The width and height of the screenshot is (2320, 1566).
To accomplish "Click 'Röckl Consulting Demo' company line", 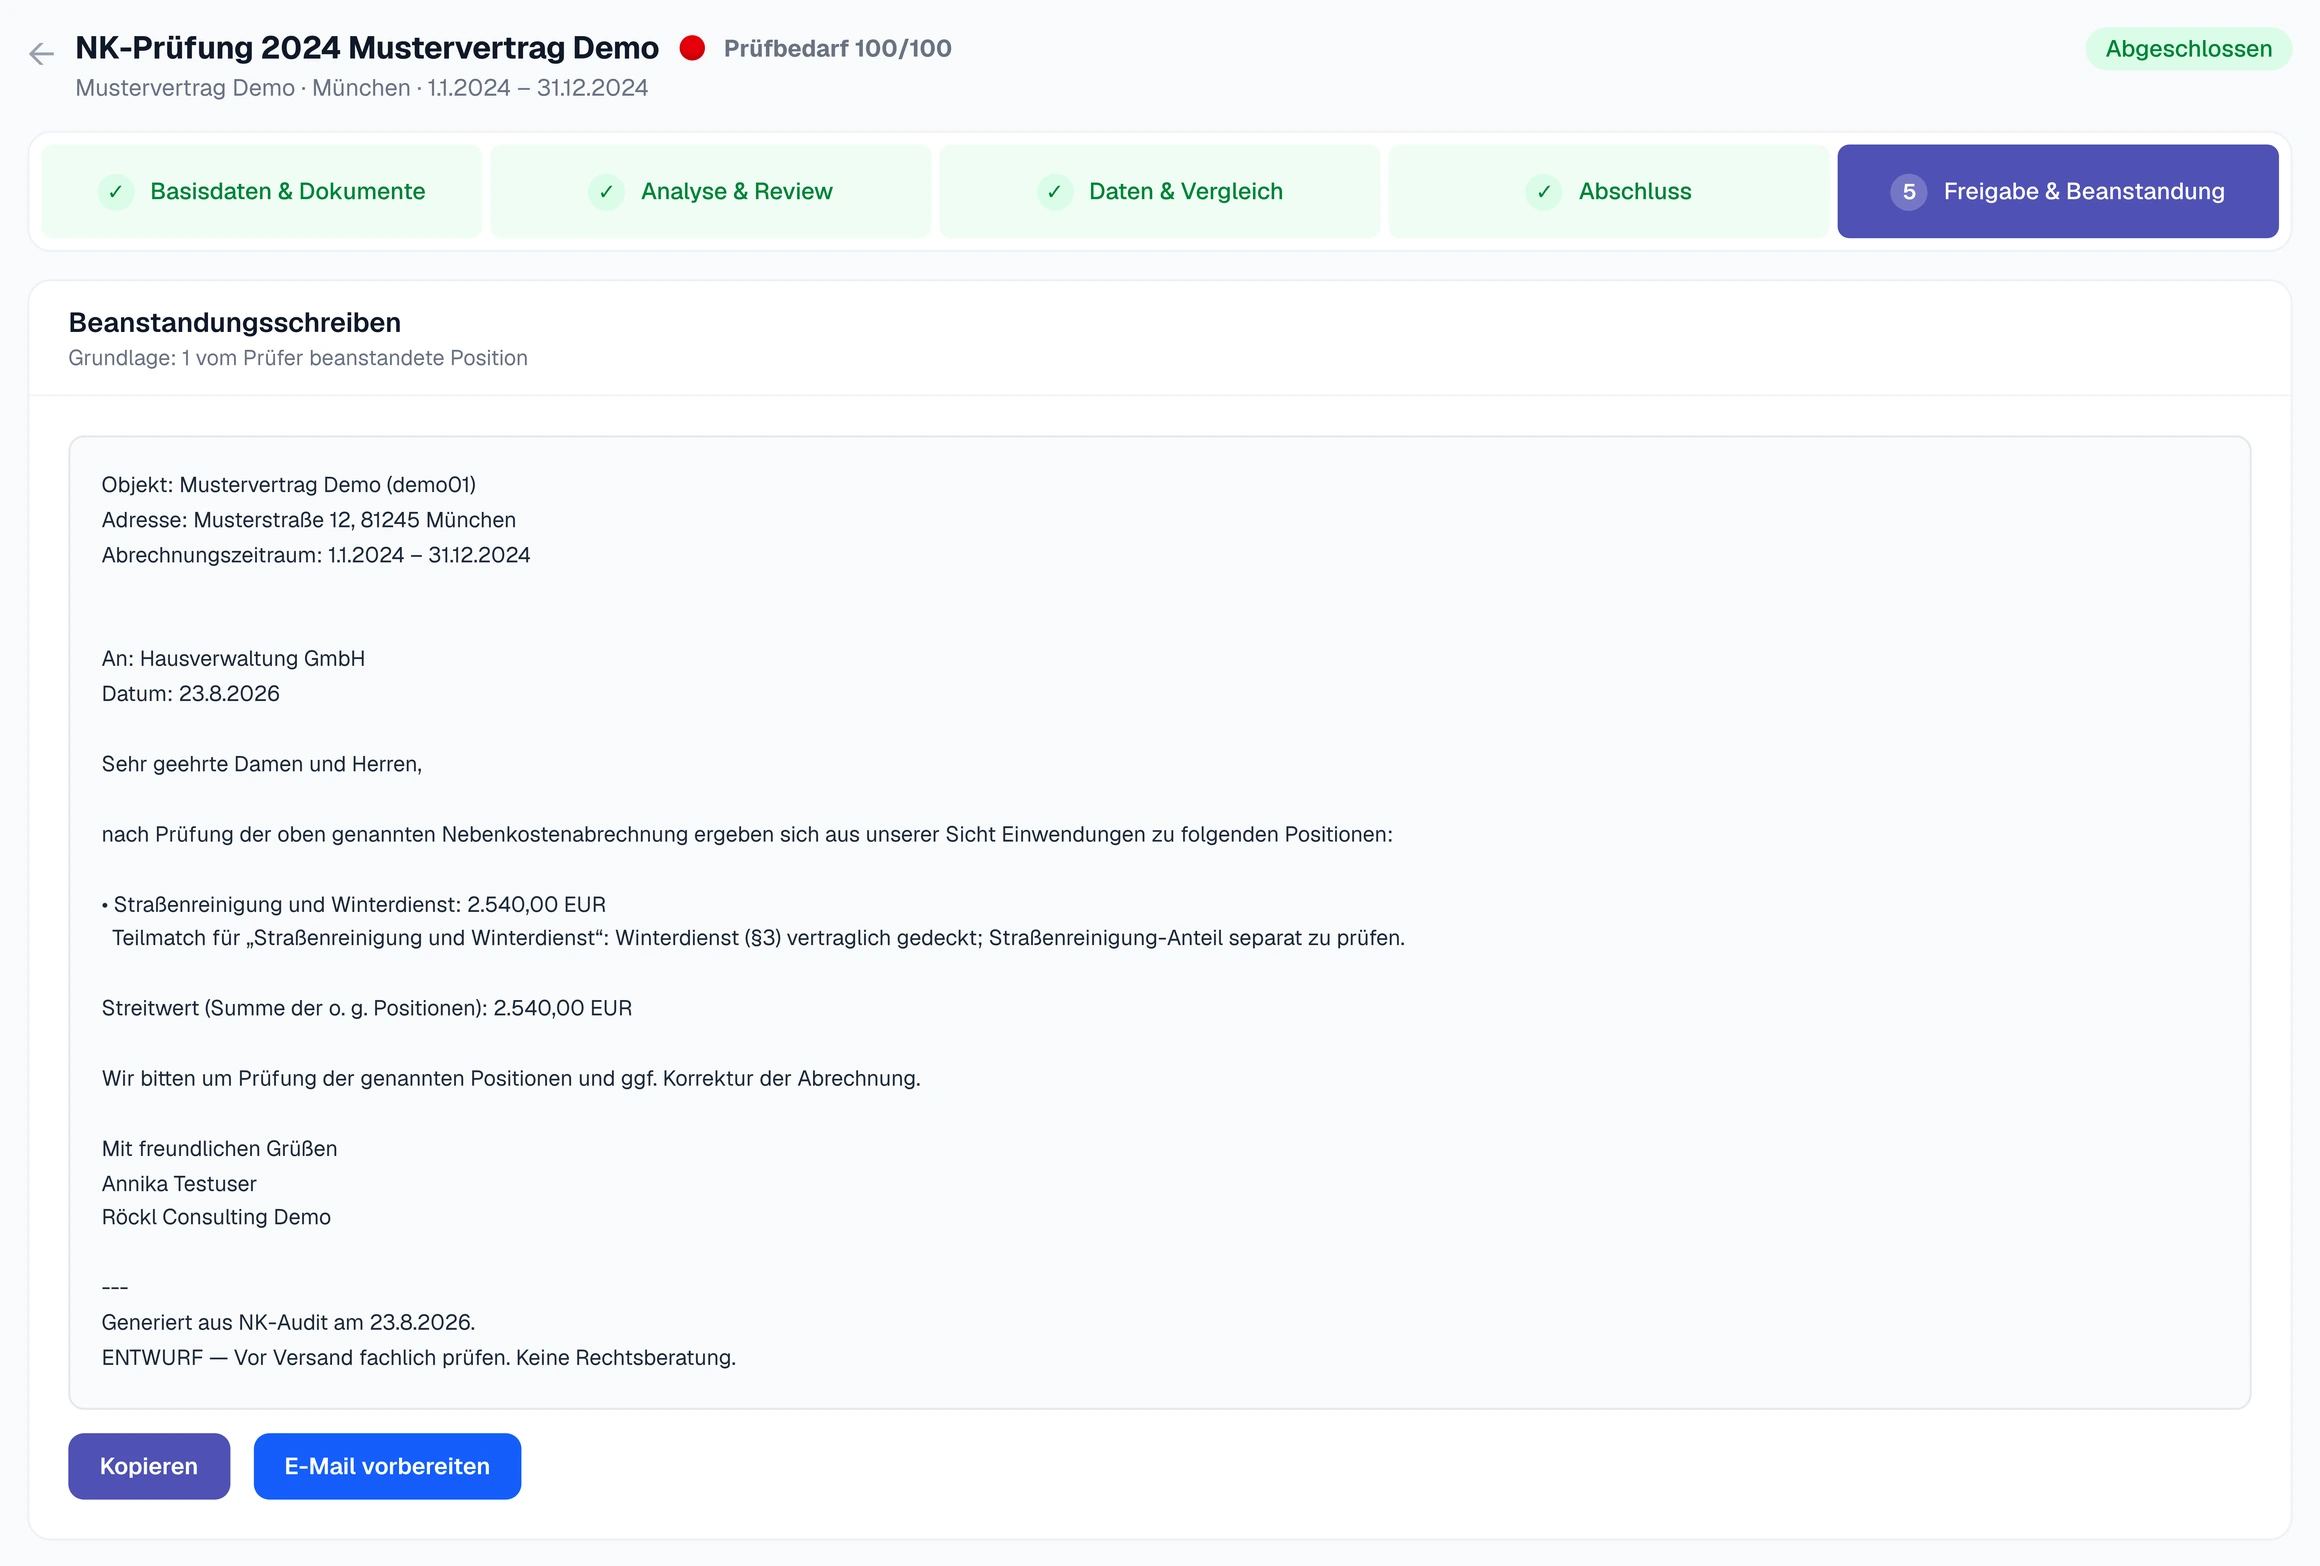I will (216, 1217).
